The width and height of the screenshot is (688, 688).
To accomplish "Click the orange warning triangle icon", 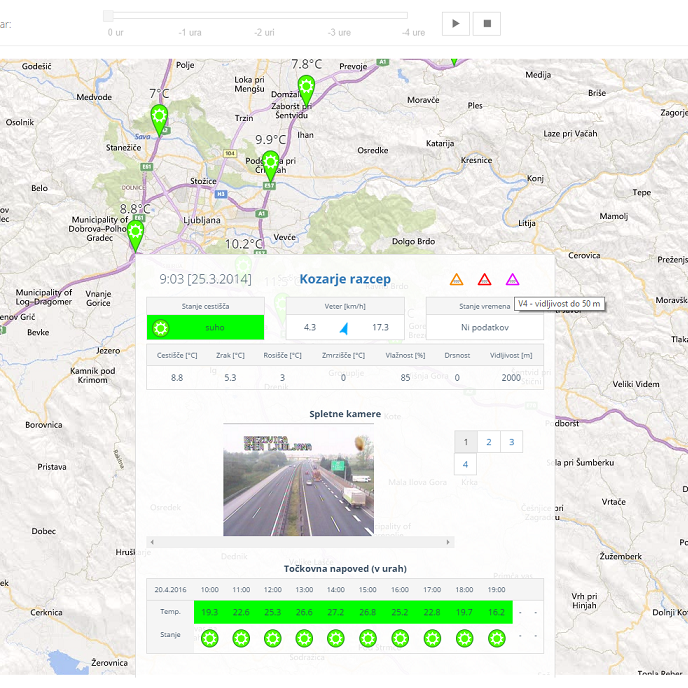I will (456, 280).
